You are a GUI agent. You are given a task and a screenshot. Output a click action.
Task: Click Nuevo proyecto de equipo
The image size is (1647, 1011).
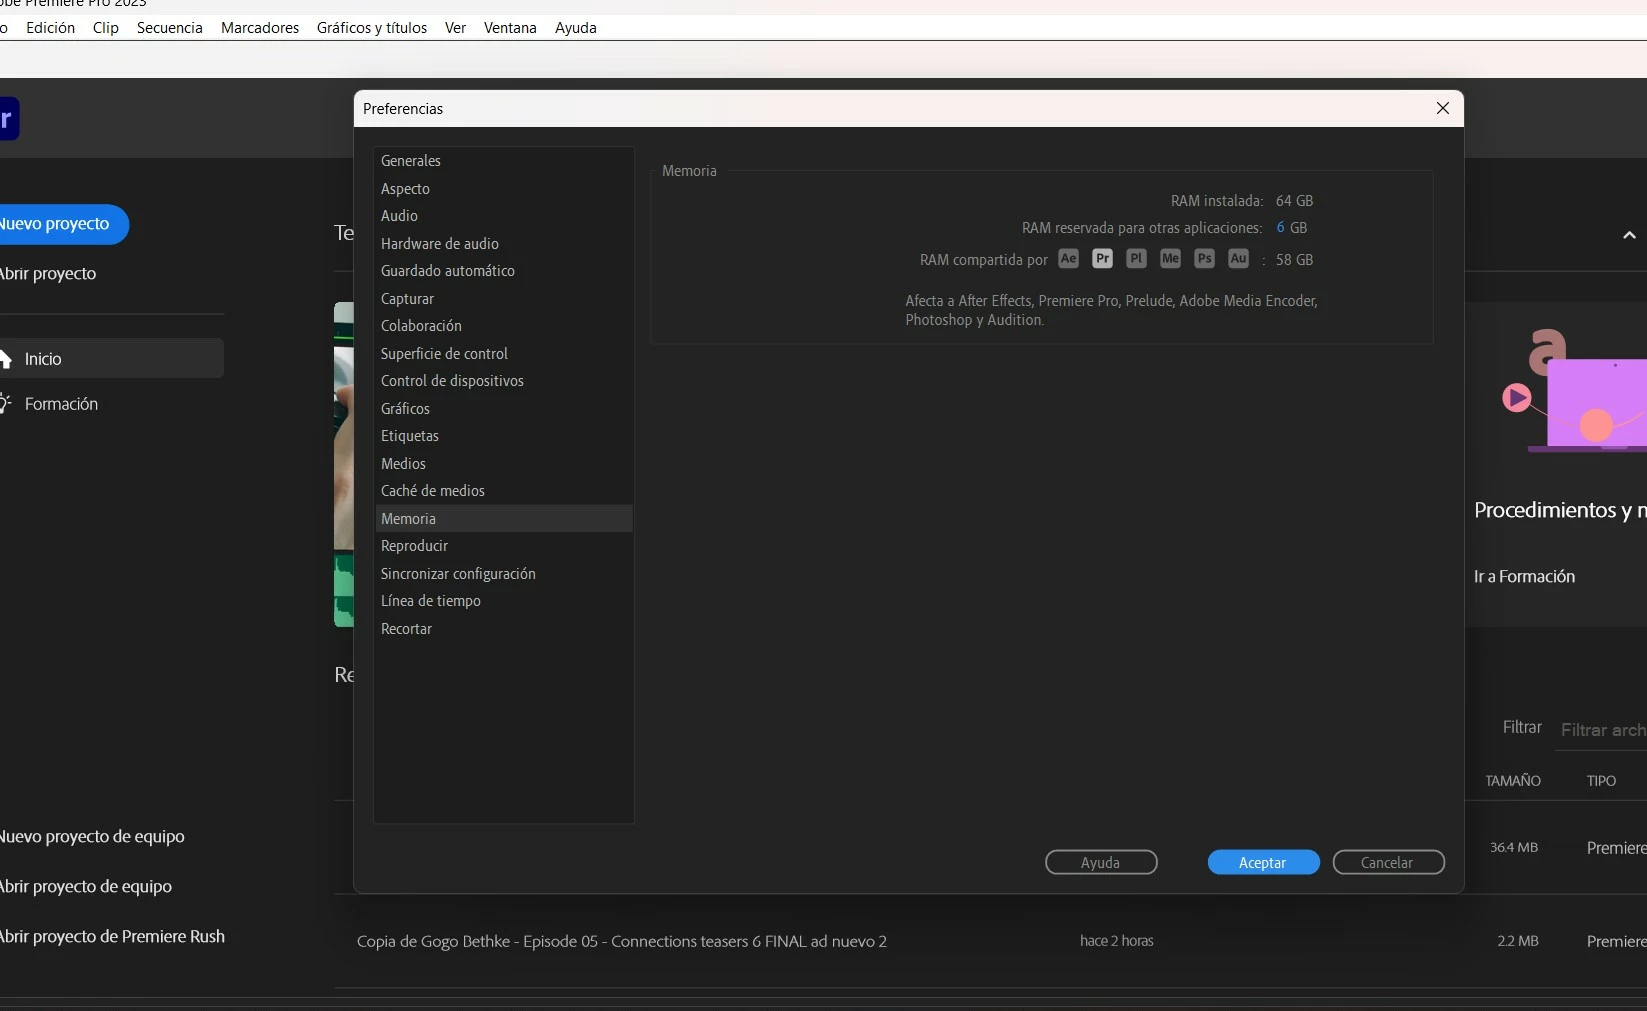tap(92, 837)
